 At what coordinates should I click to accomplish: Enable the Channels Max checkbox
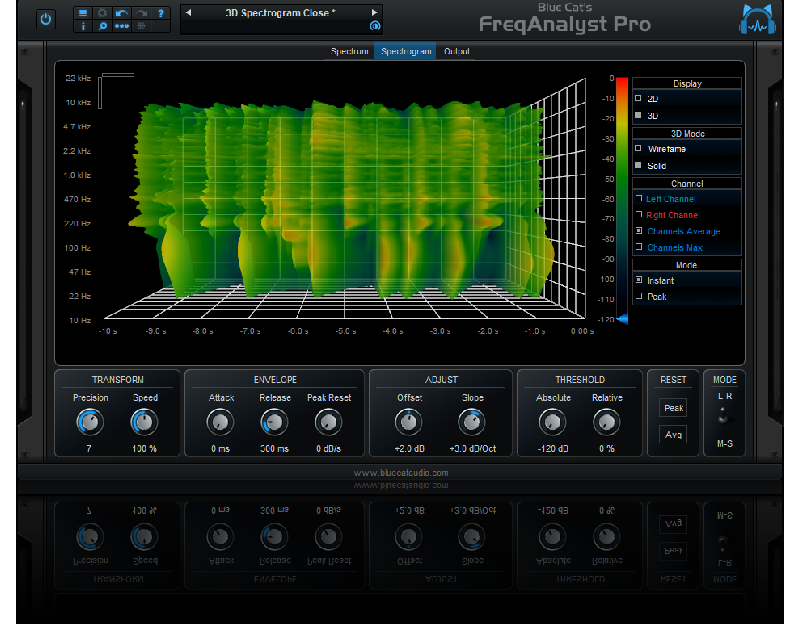(638, 247)
